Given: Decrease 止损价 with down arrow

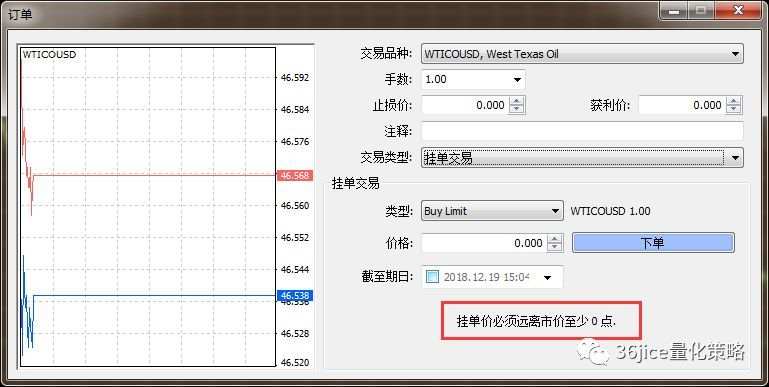Looking at the screenshot, I should (516, 109).
